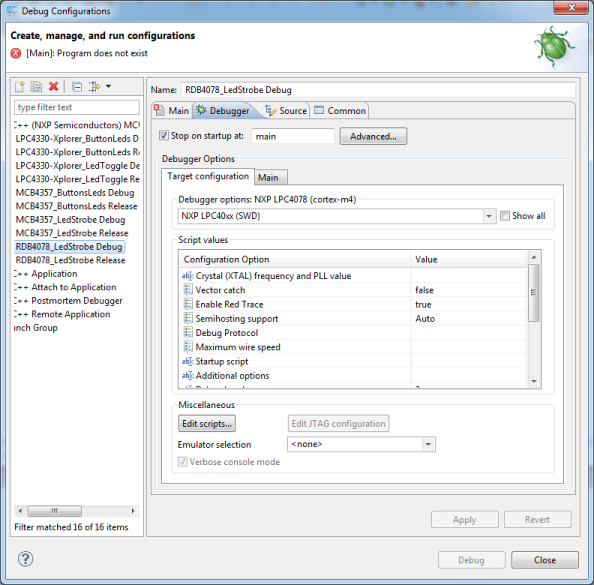Click the Script values vertical scrollbar thumb

(533, 292)
